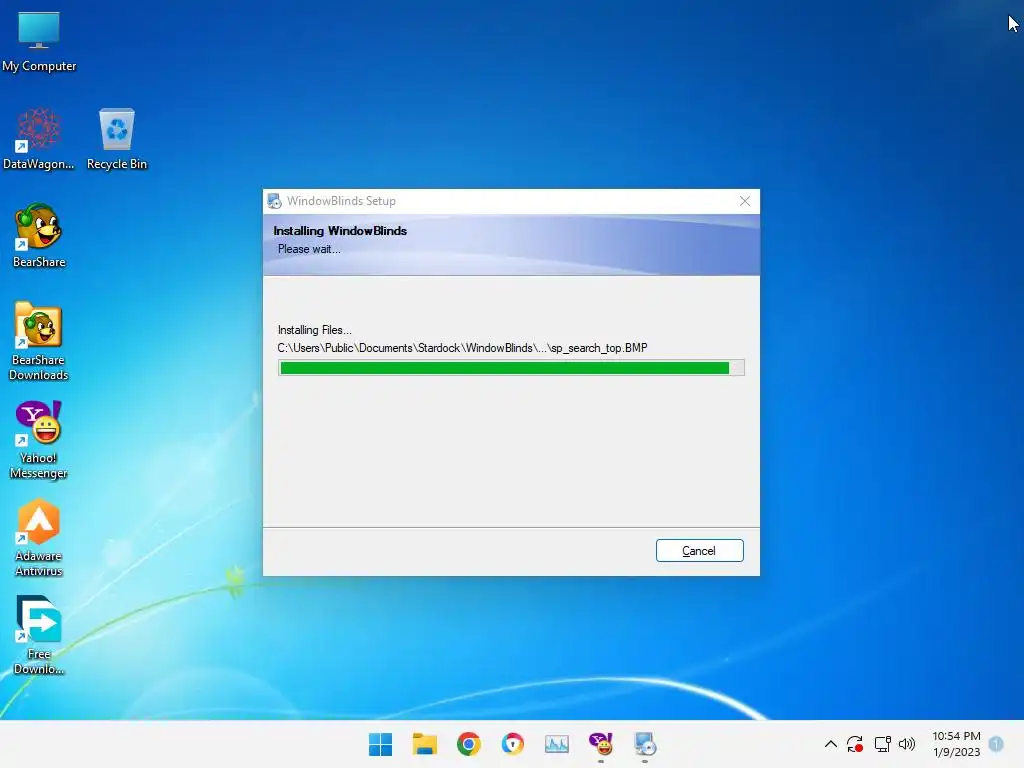Screen dimensions: 1024x768
Task: Open the Windows Start menu
Action: 380,744
